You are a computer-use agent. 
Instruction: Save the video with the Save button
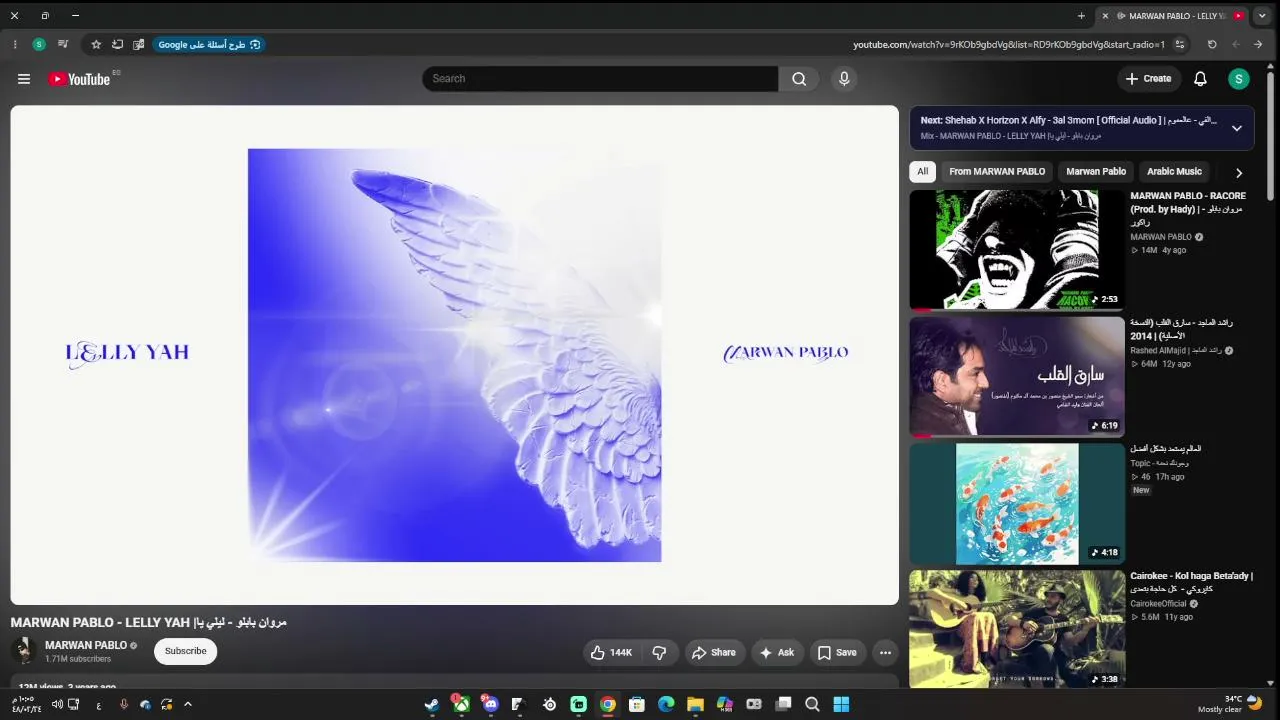(837, 653)
